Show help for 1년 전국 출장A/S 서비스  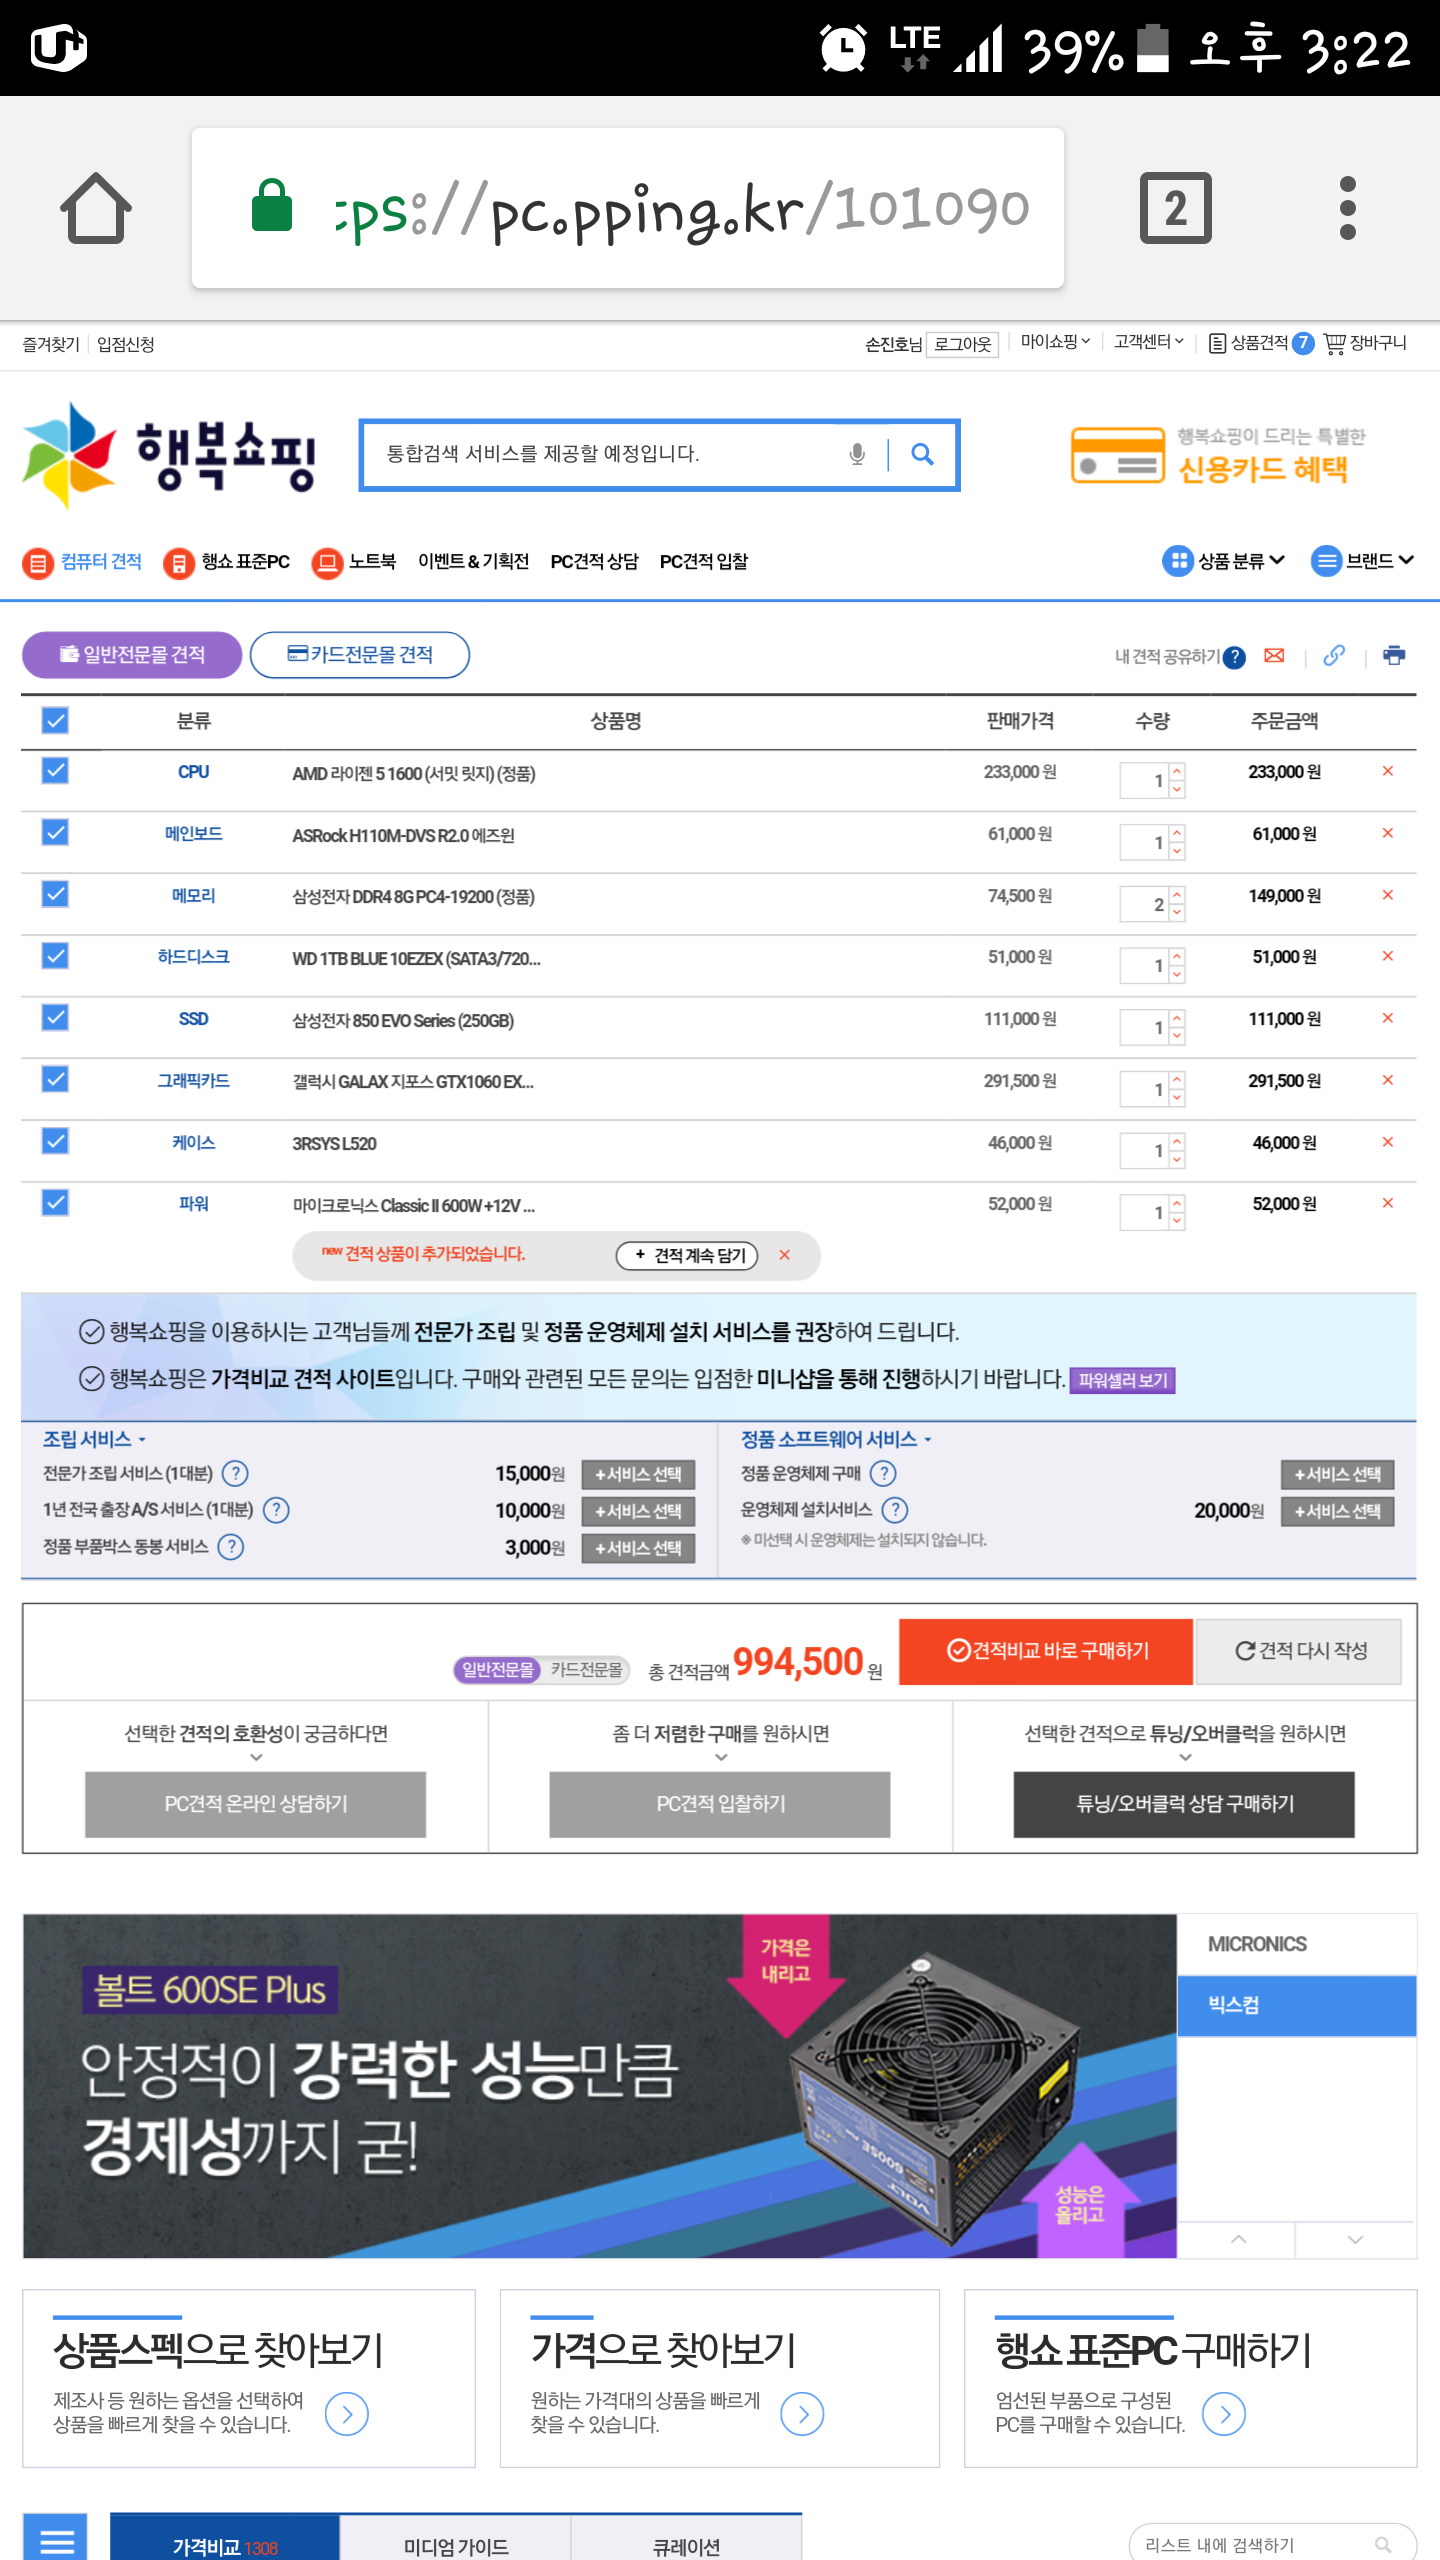276,1510
